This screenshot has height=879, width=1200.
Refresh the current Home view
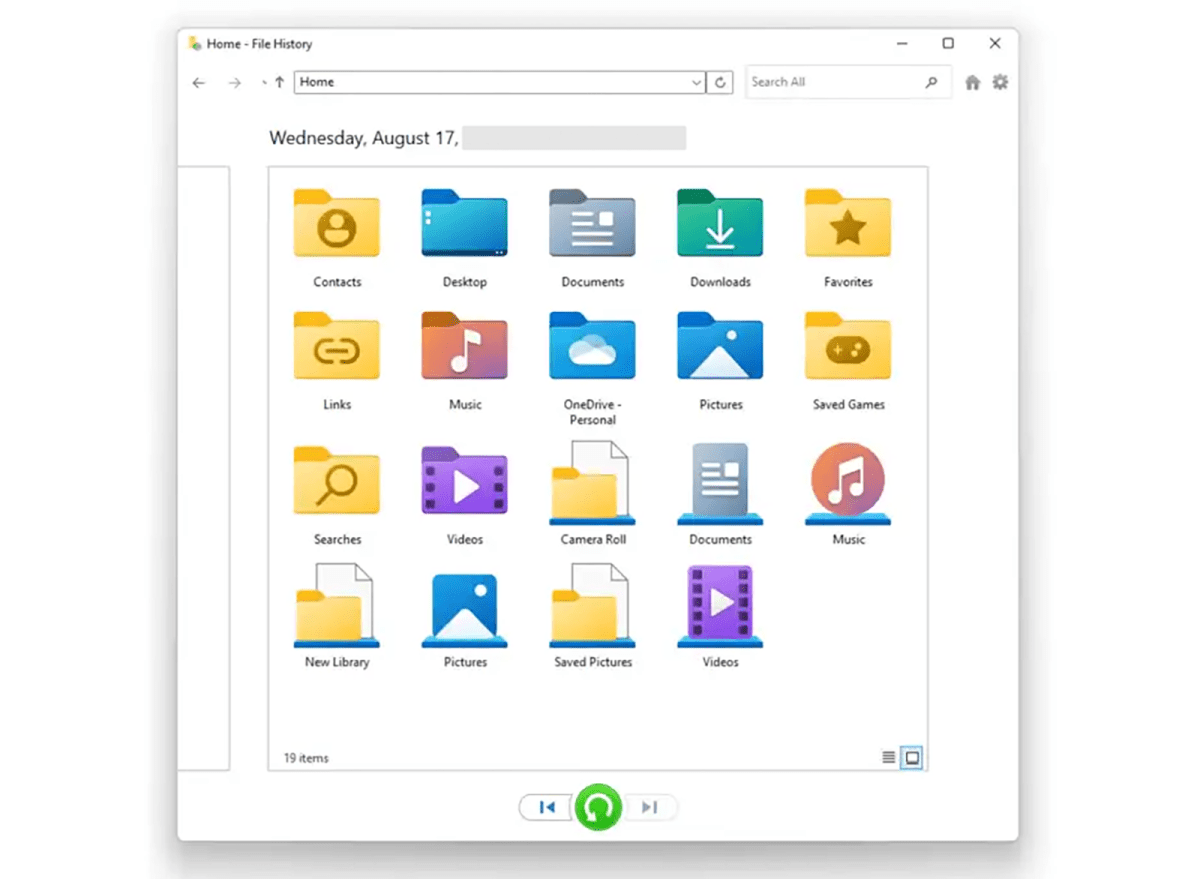coord(720,82)
